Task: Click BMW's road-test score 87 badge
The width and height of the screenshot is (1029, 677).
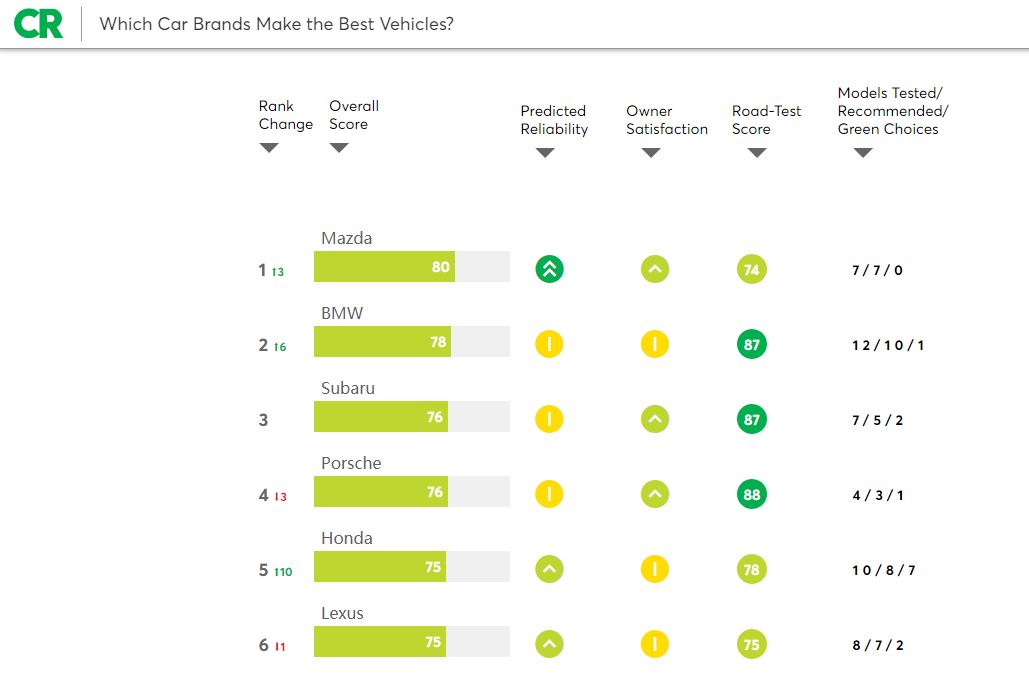Action: (x=752, y=344)
